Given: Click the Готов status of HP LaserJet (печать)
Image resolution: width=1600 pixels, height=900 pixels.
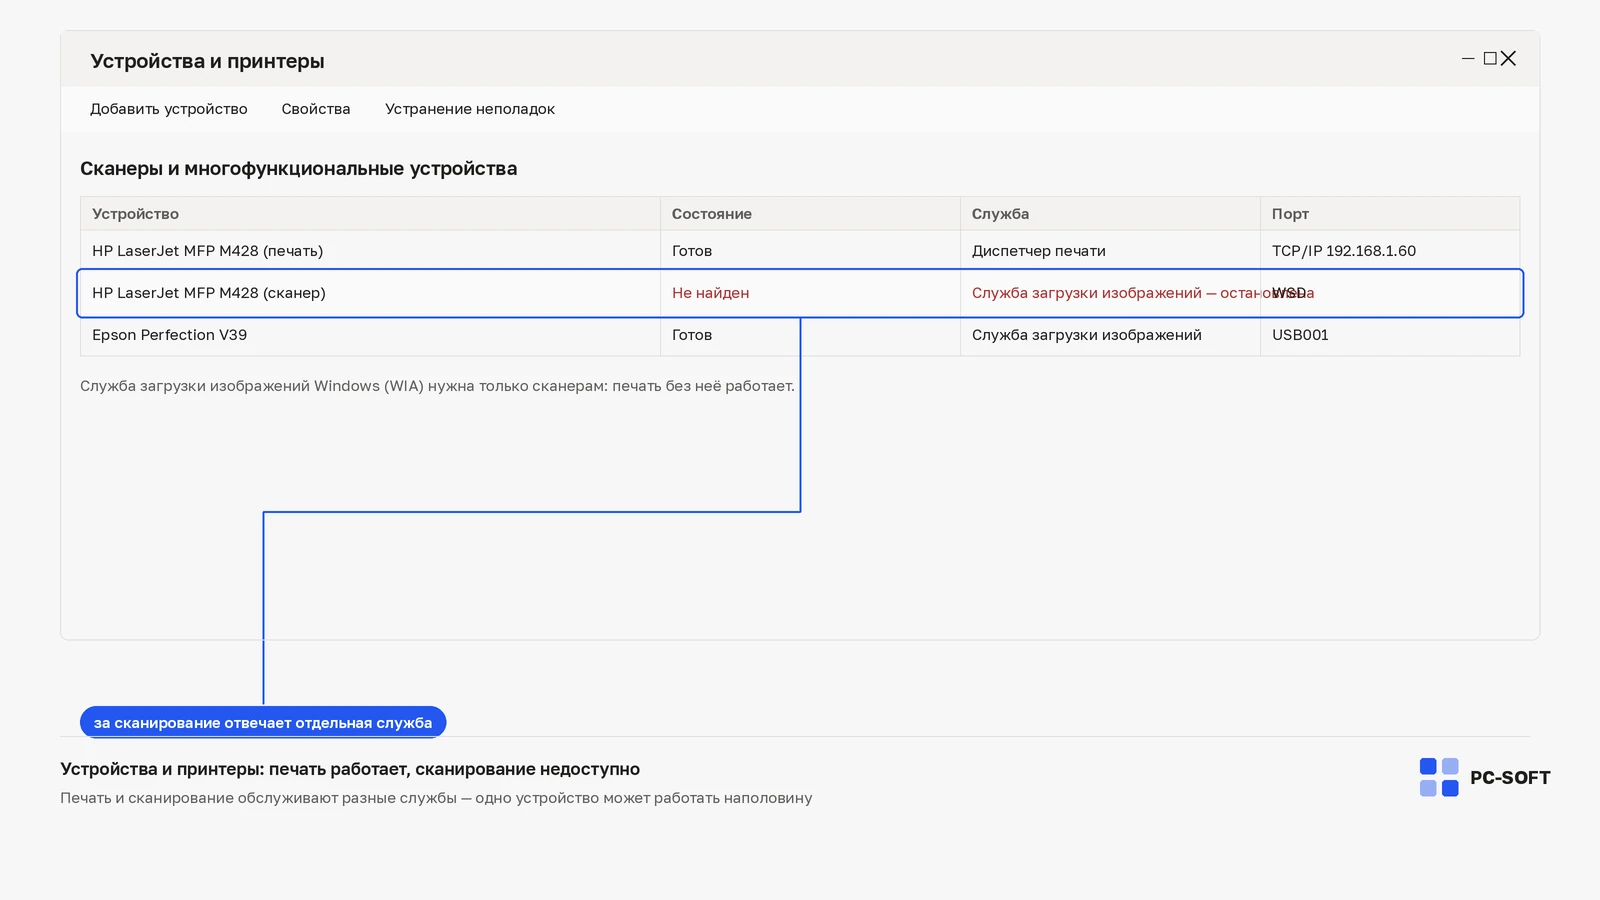Looking at the screenshot, I should point(692,251).
